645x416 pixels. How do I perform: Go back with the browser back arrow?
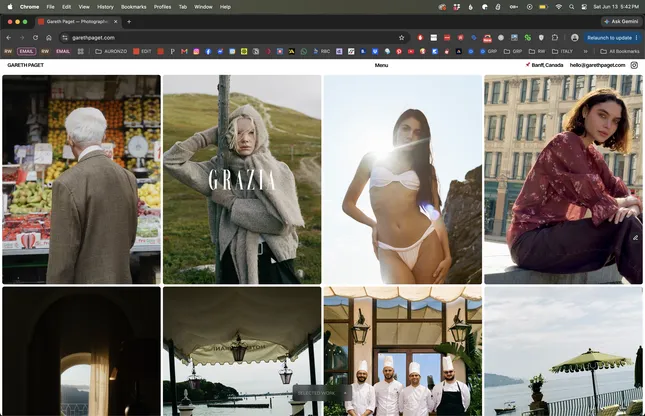click(9, 37)
